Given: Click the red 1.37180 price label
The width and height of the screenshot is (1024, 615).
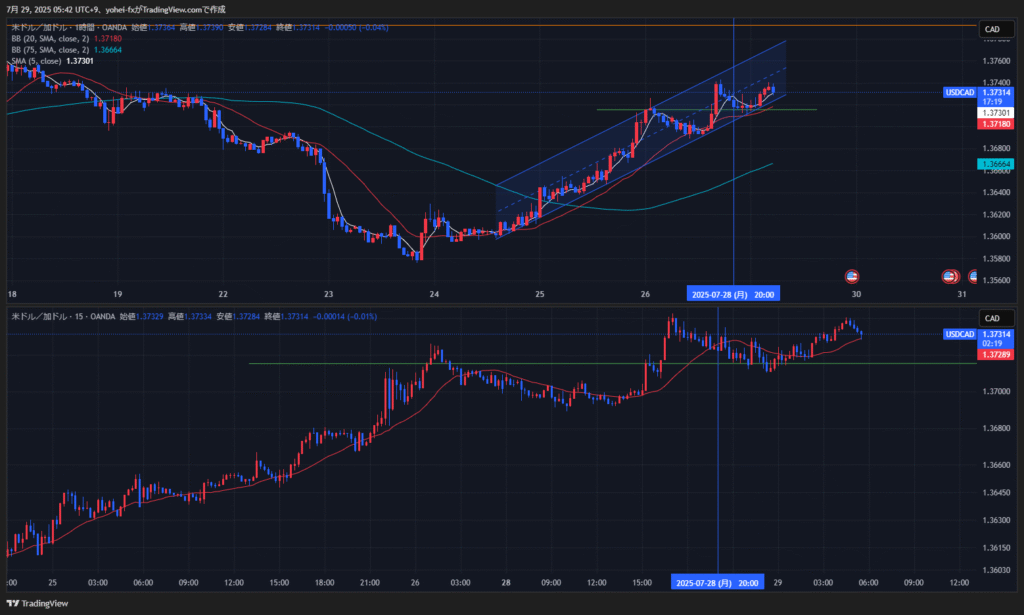Looking at the screenshot, I should (x=993, y=124).
